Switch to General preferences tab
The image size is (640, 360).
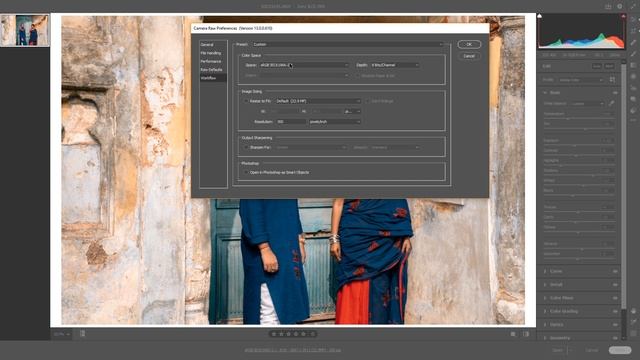[207, 44]
